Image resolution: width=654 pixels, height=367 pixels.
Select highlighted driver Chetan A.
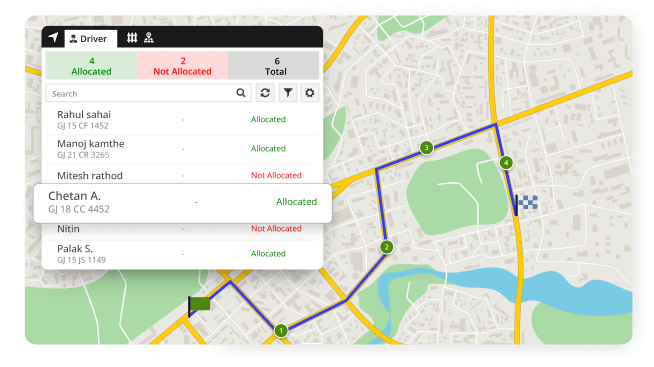pyautogui.click(x=183, y=203)
